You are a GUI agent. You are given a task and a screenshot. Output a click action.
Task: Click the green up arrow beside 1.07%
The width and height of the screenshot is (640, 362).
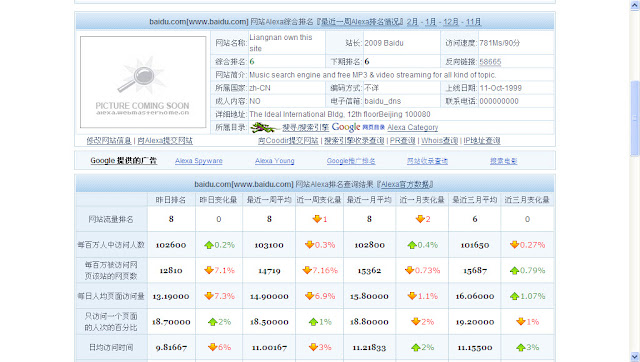[x=514, y=296]
